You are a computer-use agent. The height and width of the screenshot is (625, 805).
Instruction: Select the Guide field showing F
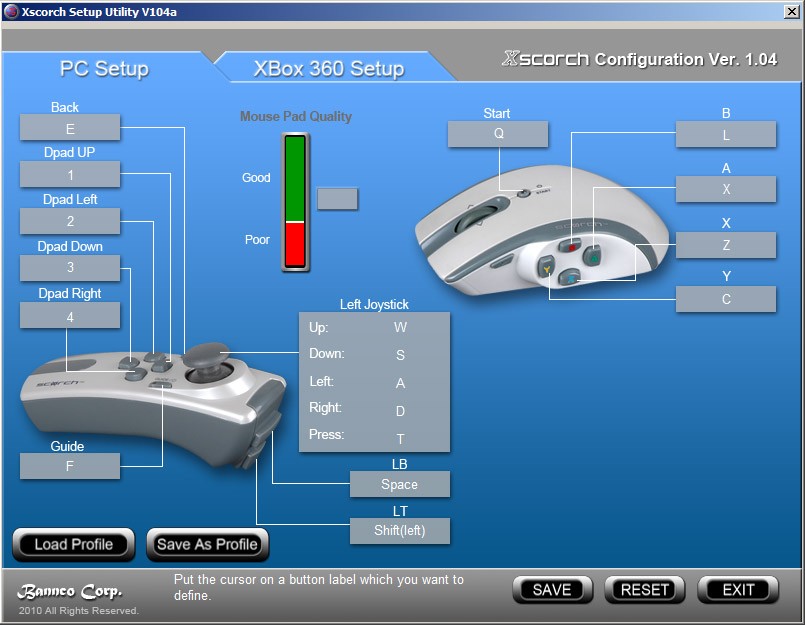tap(70, 466)
